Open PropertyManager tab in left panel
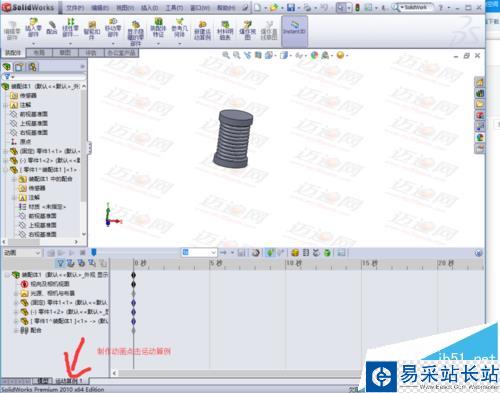 19,67
